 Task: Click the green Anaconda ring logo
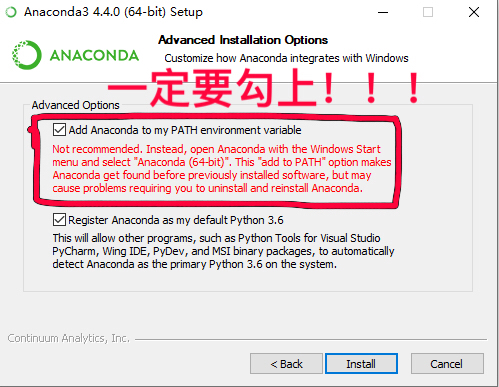(x=27, y=55)
